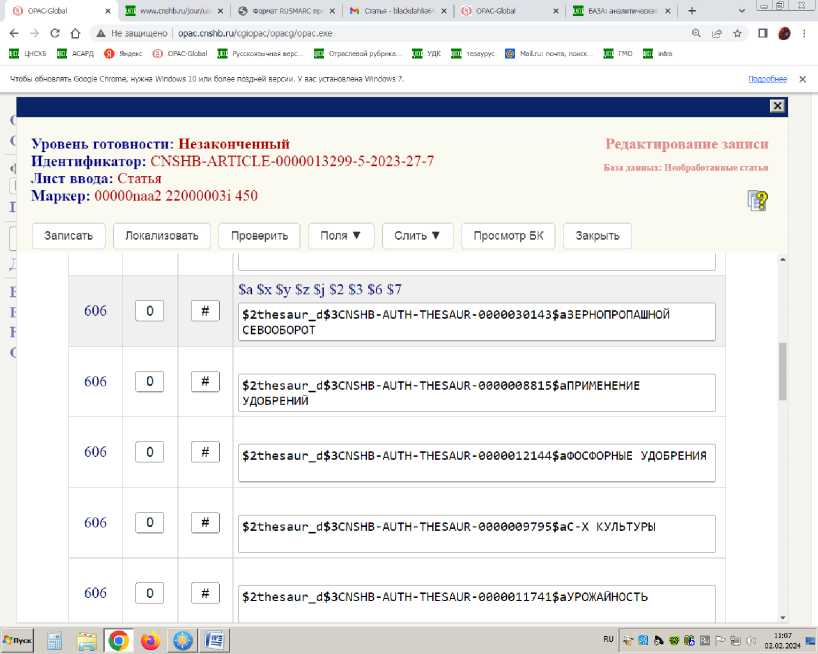Close the record editing dialog
Screen dimensions: 818x654
coord(777,106)
